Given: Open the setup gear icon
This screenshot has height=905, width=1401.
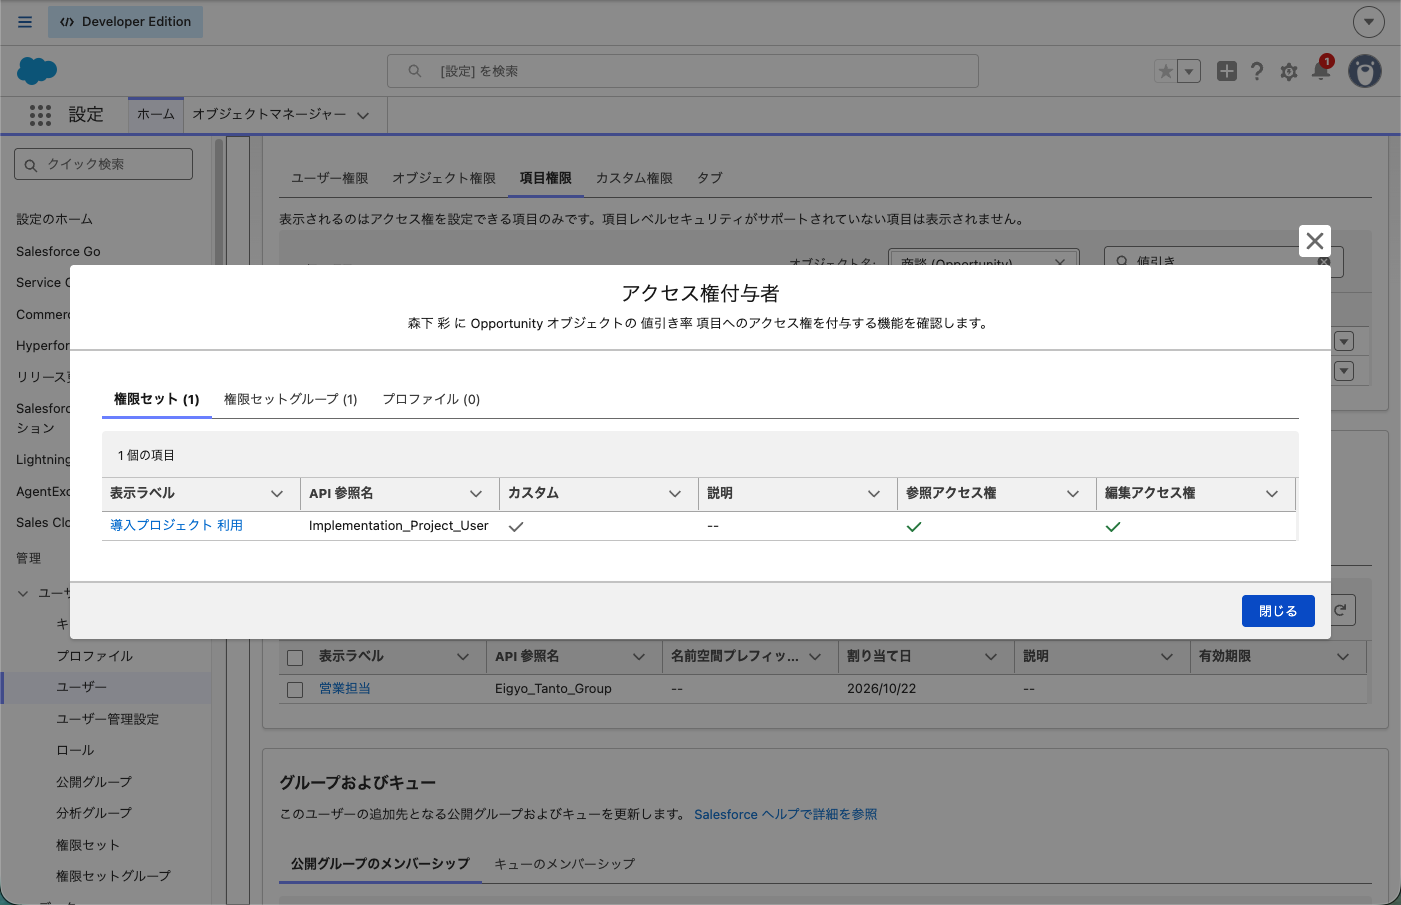Looking at the screenshot, I should click(1289, 71).
